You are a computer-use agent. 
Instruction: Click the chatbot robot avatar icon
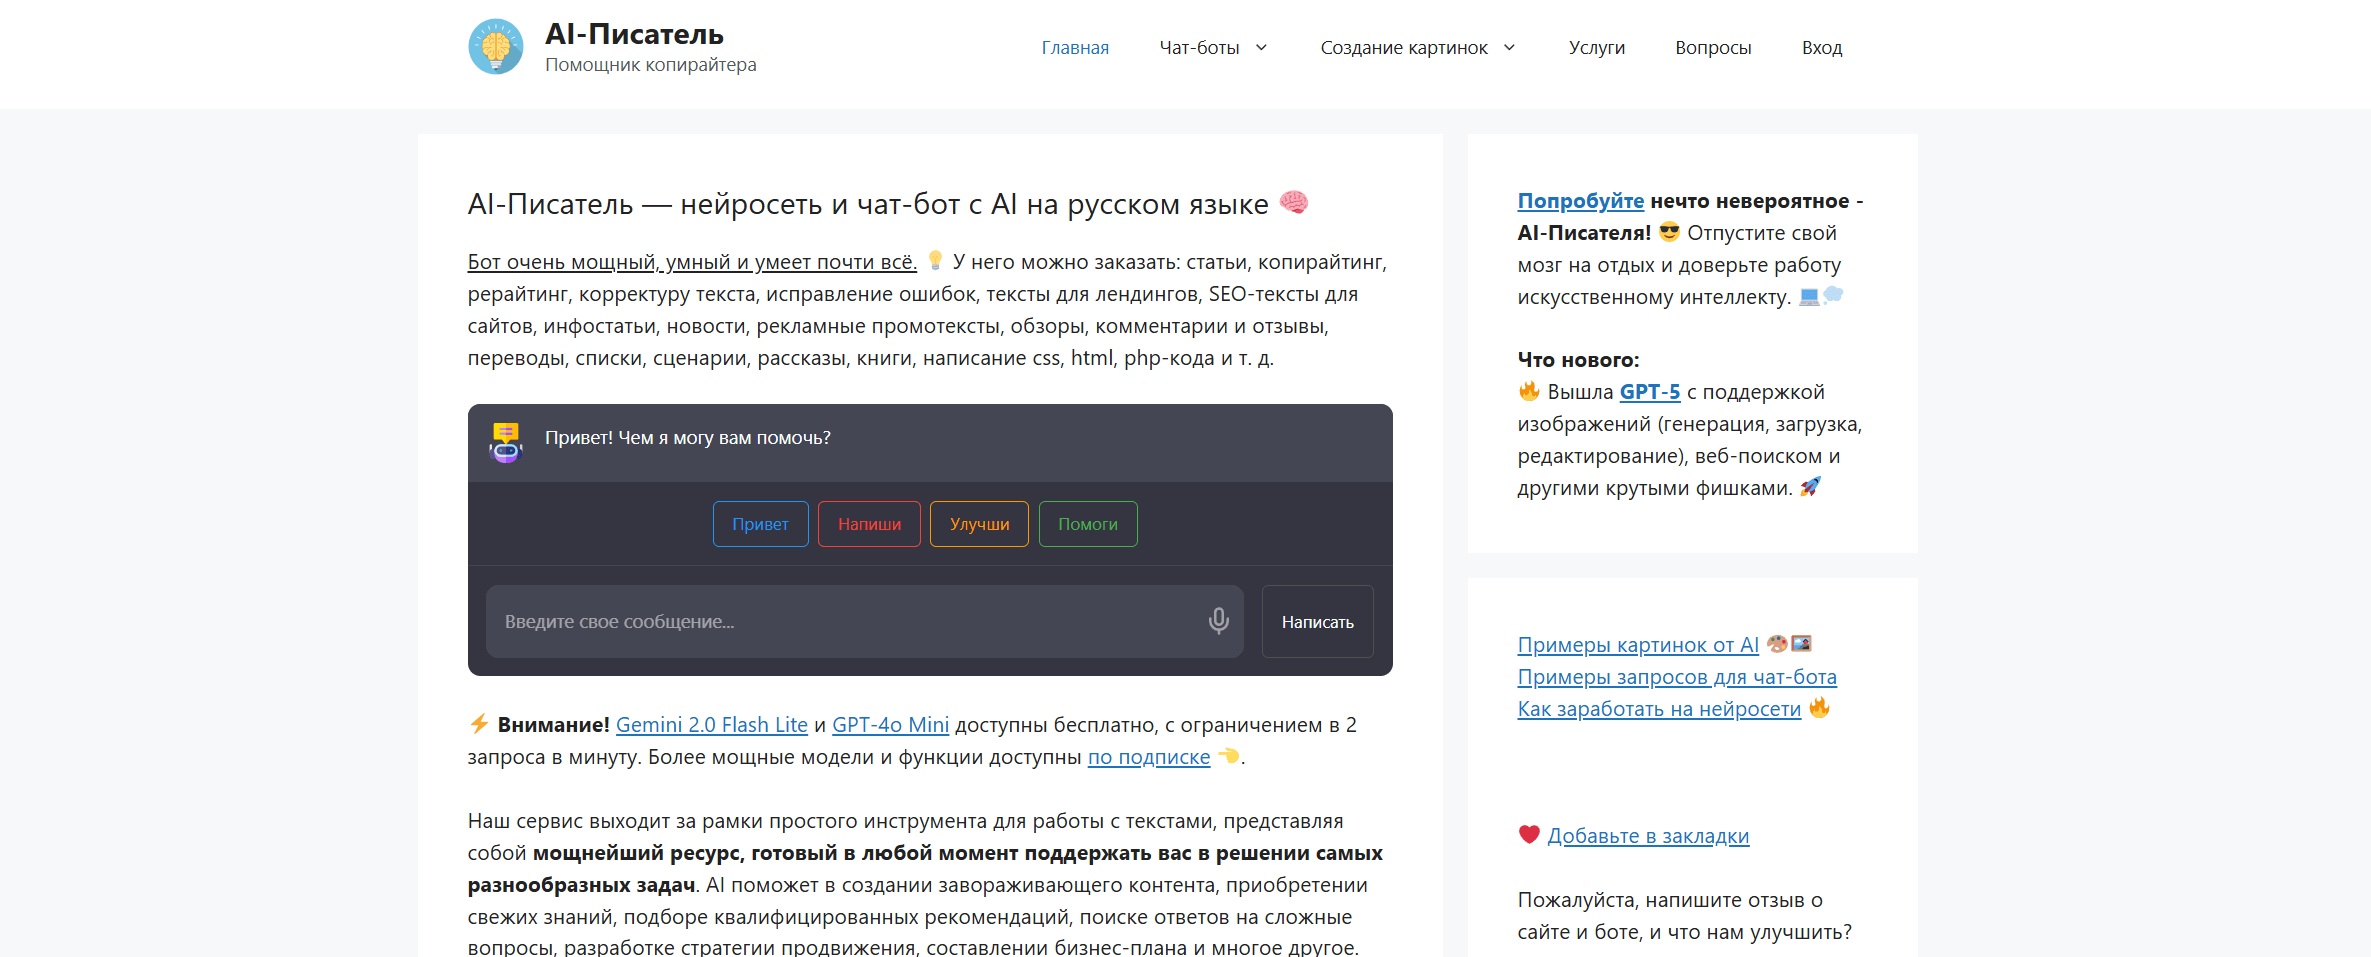[x=506, y=441]
